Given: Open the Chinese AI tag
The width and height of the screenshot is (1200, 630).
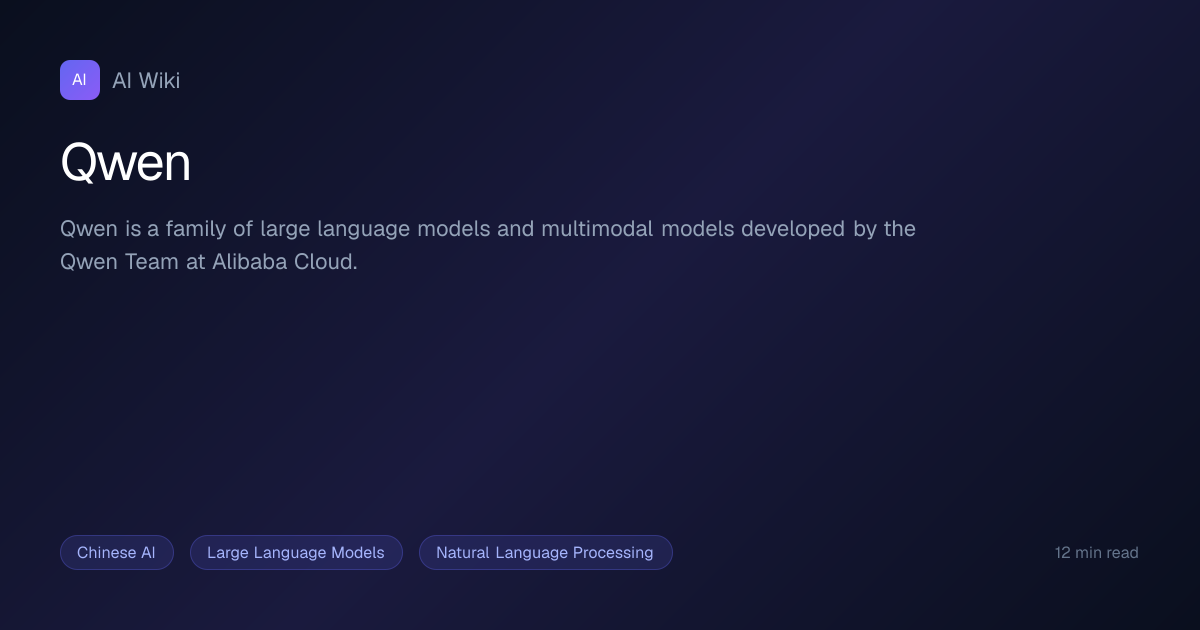Looking at the screenshot, I should tap(116, 553).
